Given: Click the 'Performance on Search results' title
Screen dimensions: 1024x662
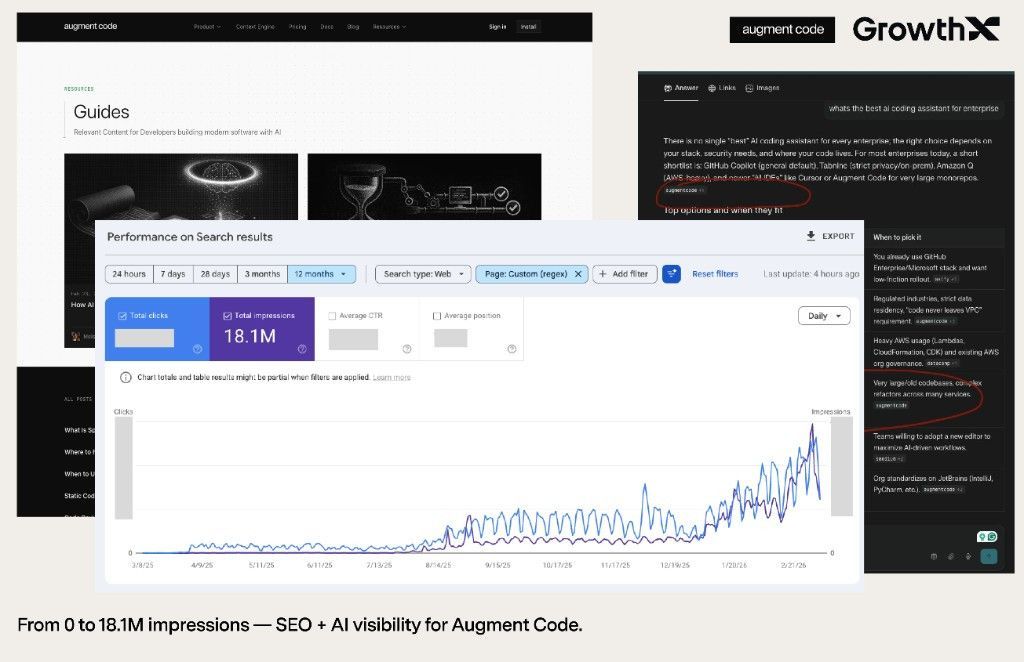Looking at the screenshot, I should (189, 237).
